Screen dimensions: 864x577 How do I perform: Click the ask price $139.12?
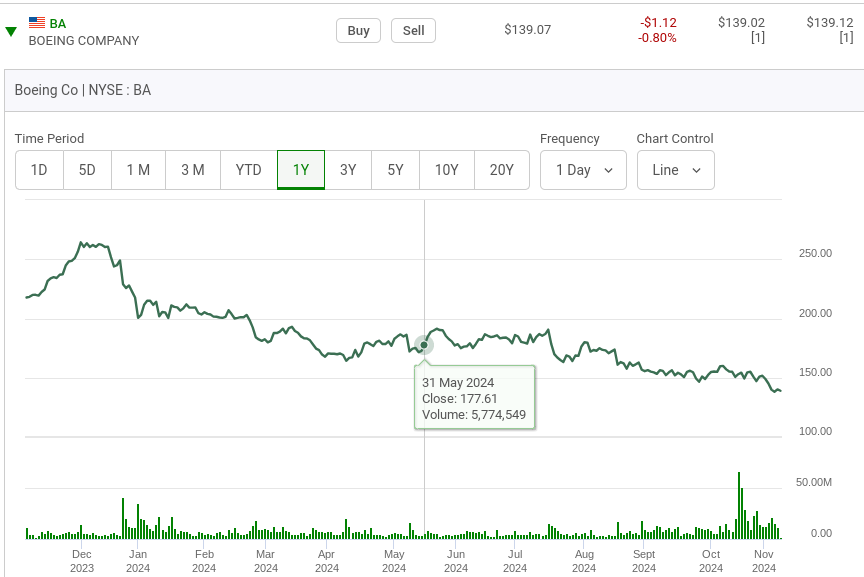pos(830,23)
